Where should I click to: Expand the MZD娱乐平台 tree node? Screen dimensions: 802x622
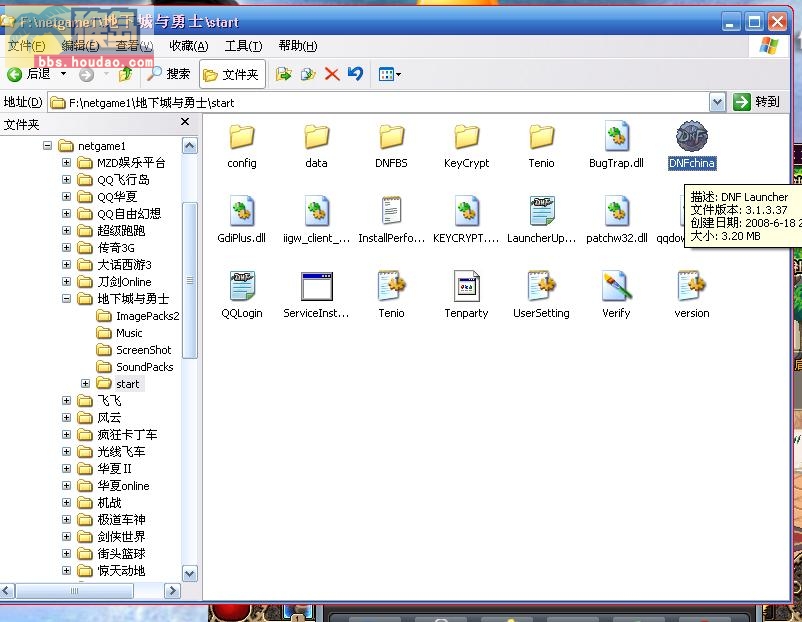click(x=66, y=163)
